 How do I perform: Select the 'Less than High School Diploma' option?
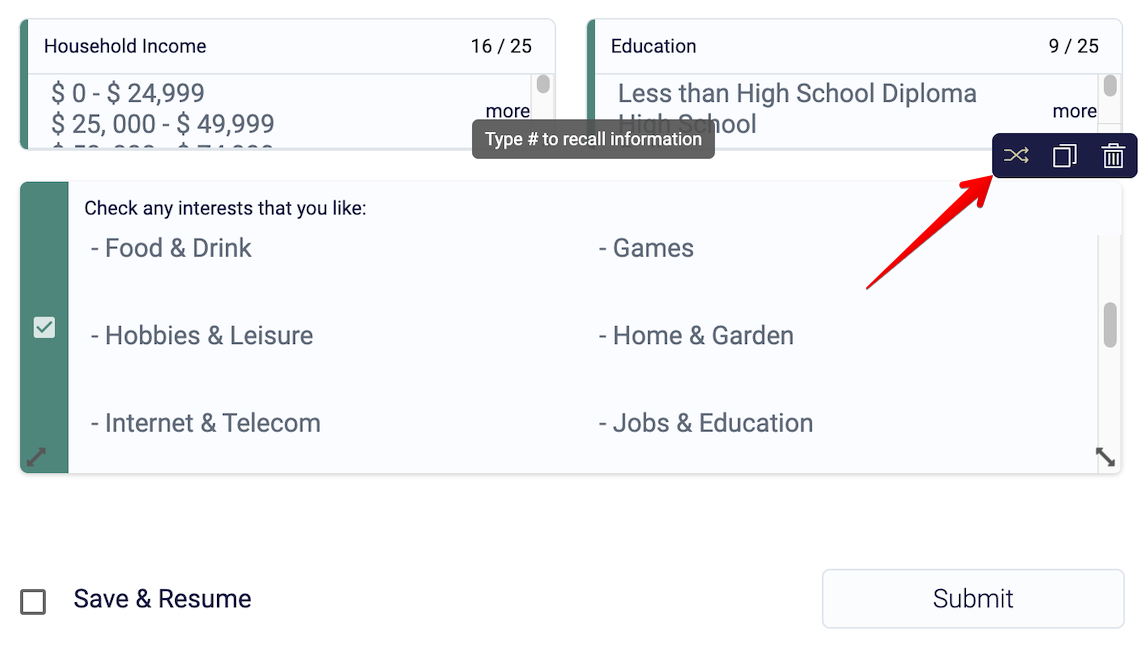pos(797,93)
